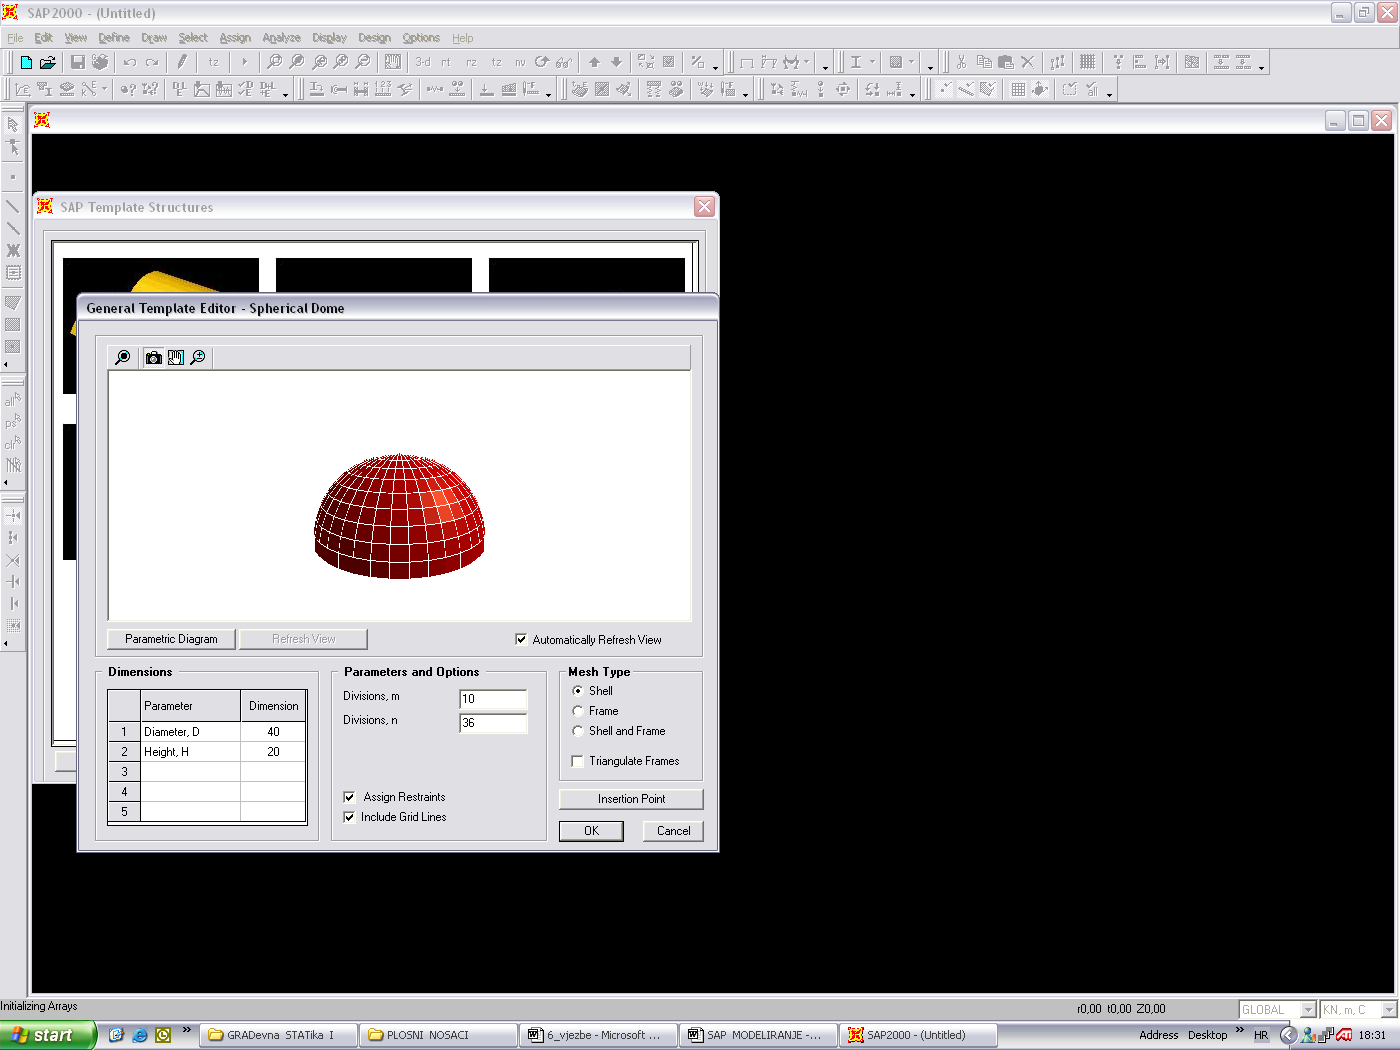The width and height of the screenshot is (1400, 1050).
Task: Click the Parametric Diagram button
Action: pos(171,639)
